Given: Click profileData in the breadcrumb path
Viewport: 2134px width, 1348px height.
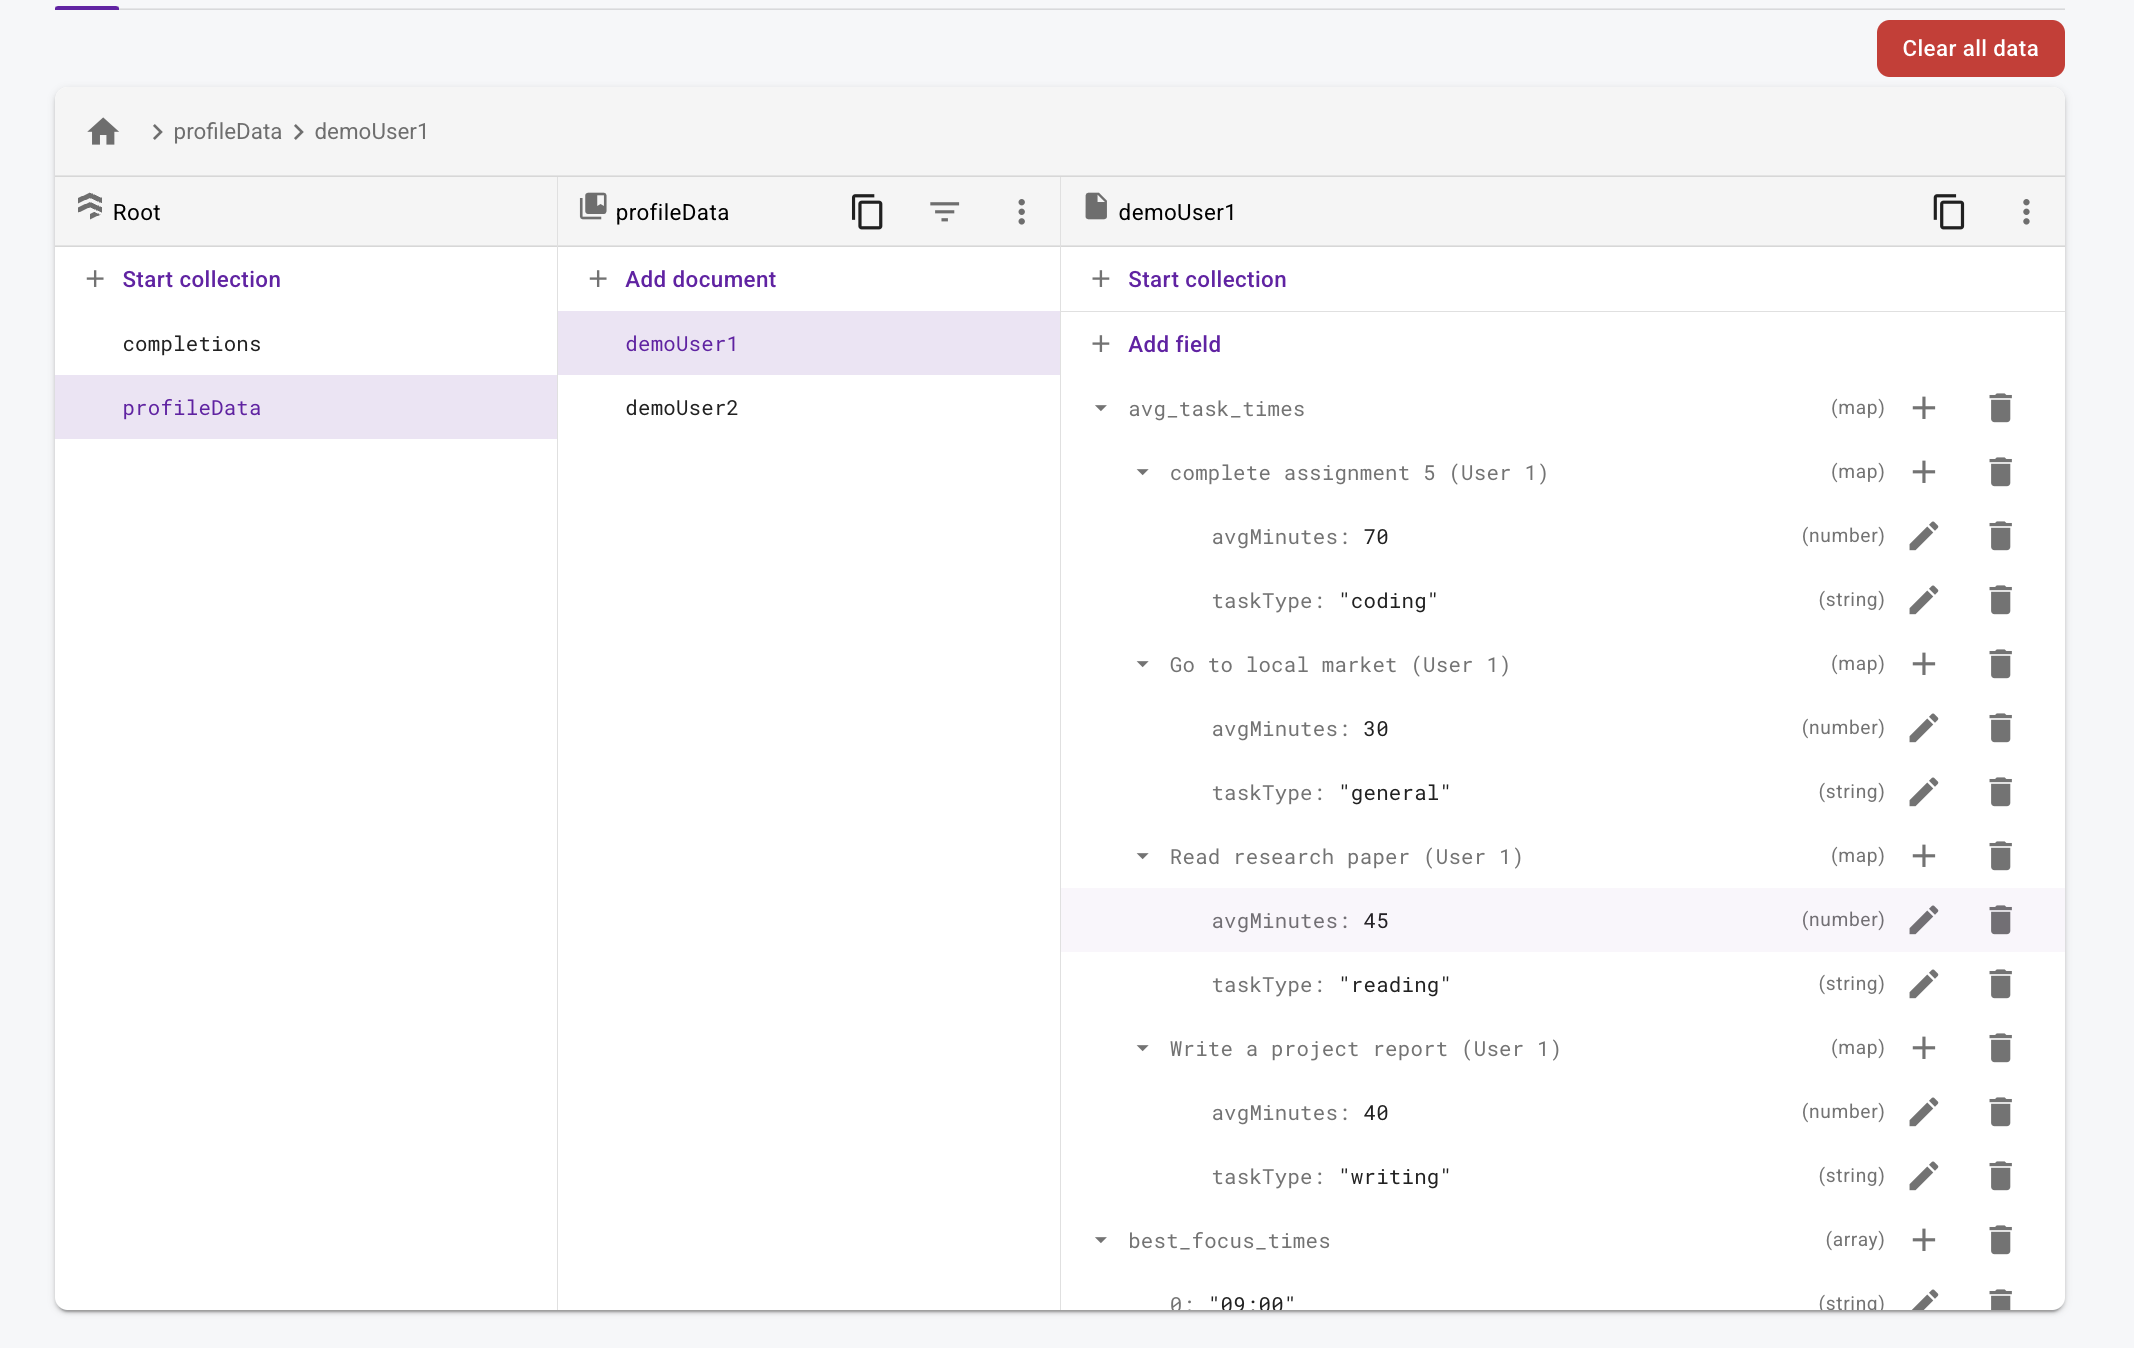Looking at the screenshot, I should 227,131.
